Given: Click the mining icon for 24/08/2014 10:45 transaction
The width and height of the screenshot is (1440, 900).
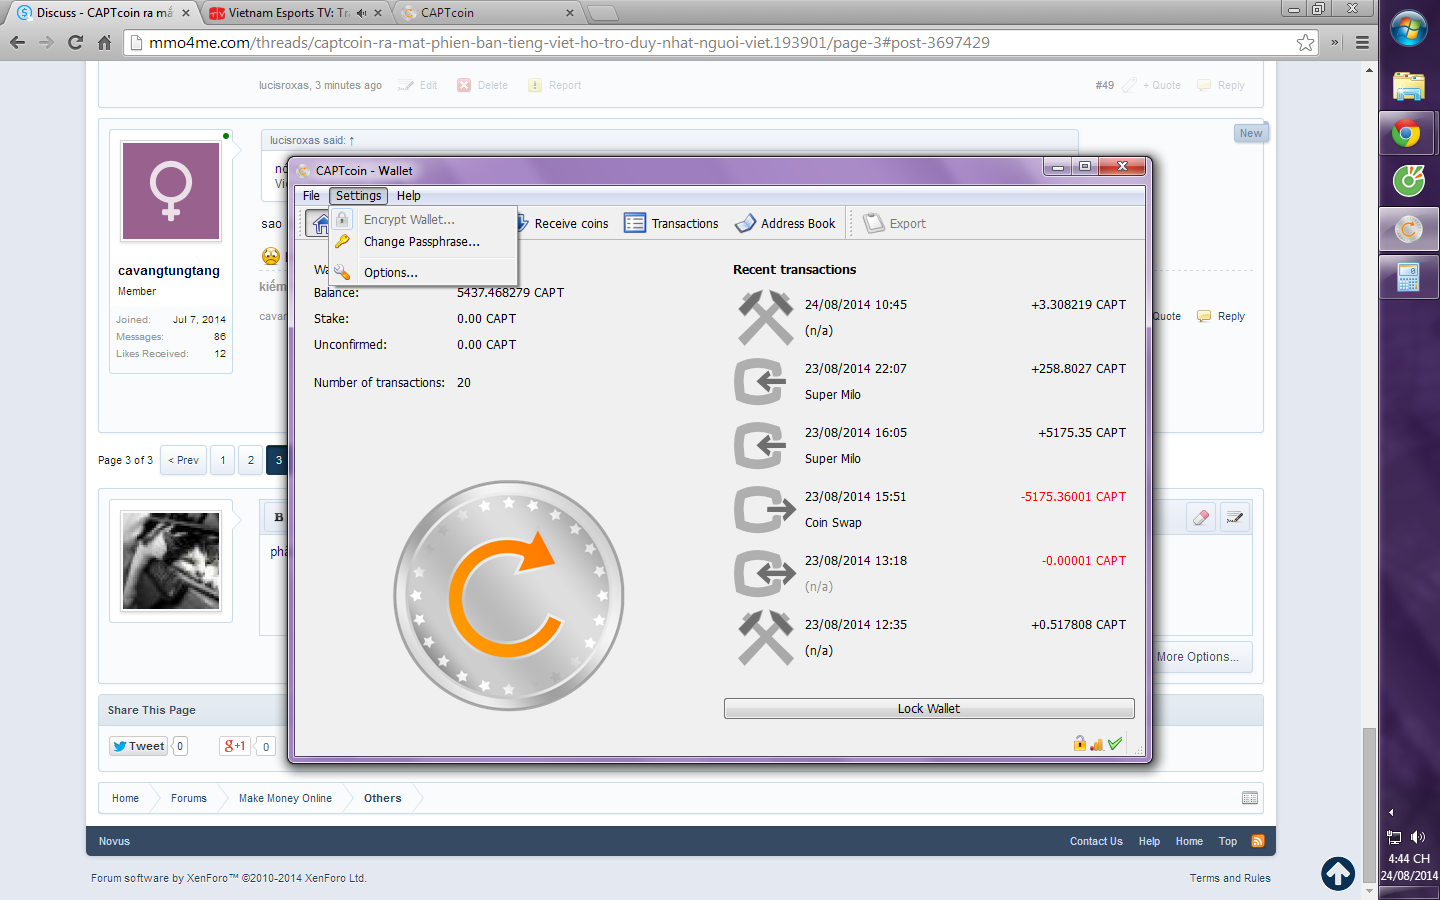Looking at the screenshot, I should tap(766, 317).
